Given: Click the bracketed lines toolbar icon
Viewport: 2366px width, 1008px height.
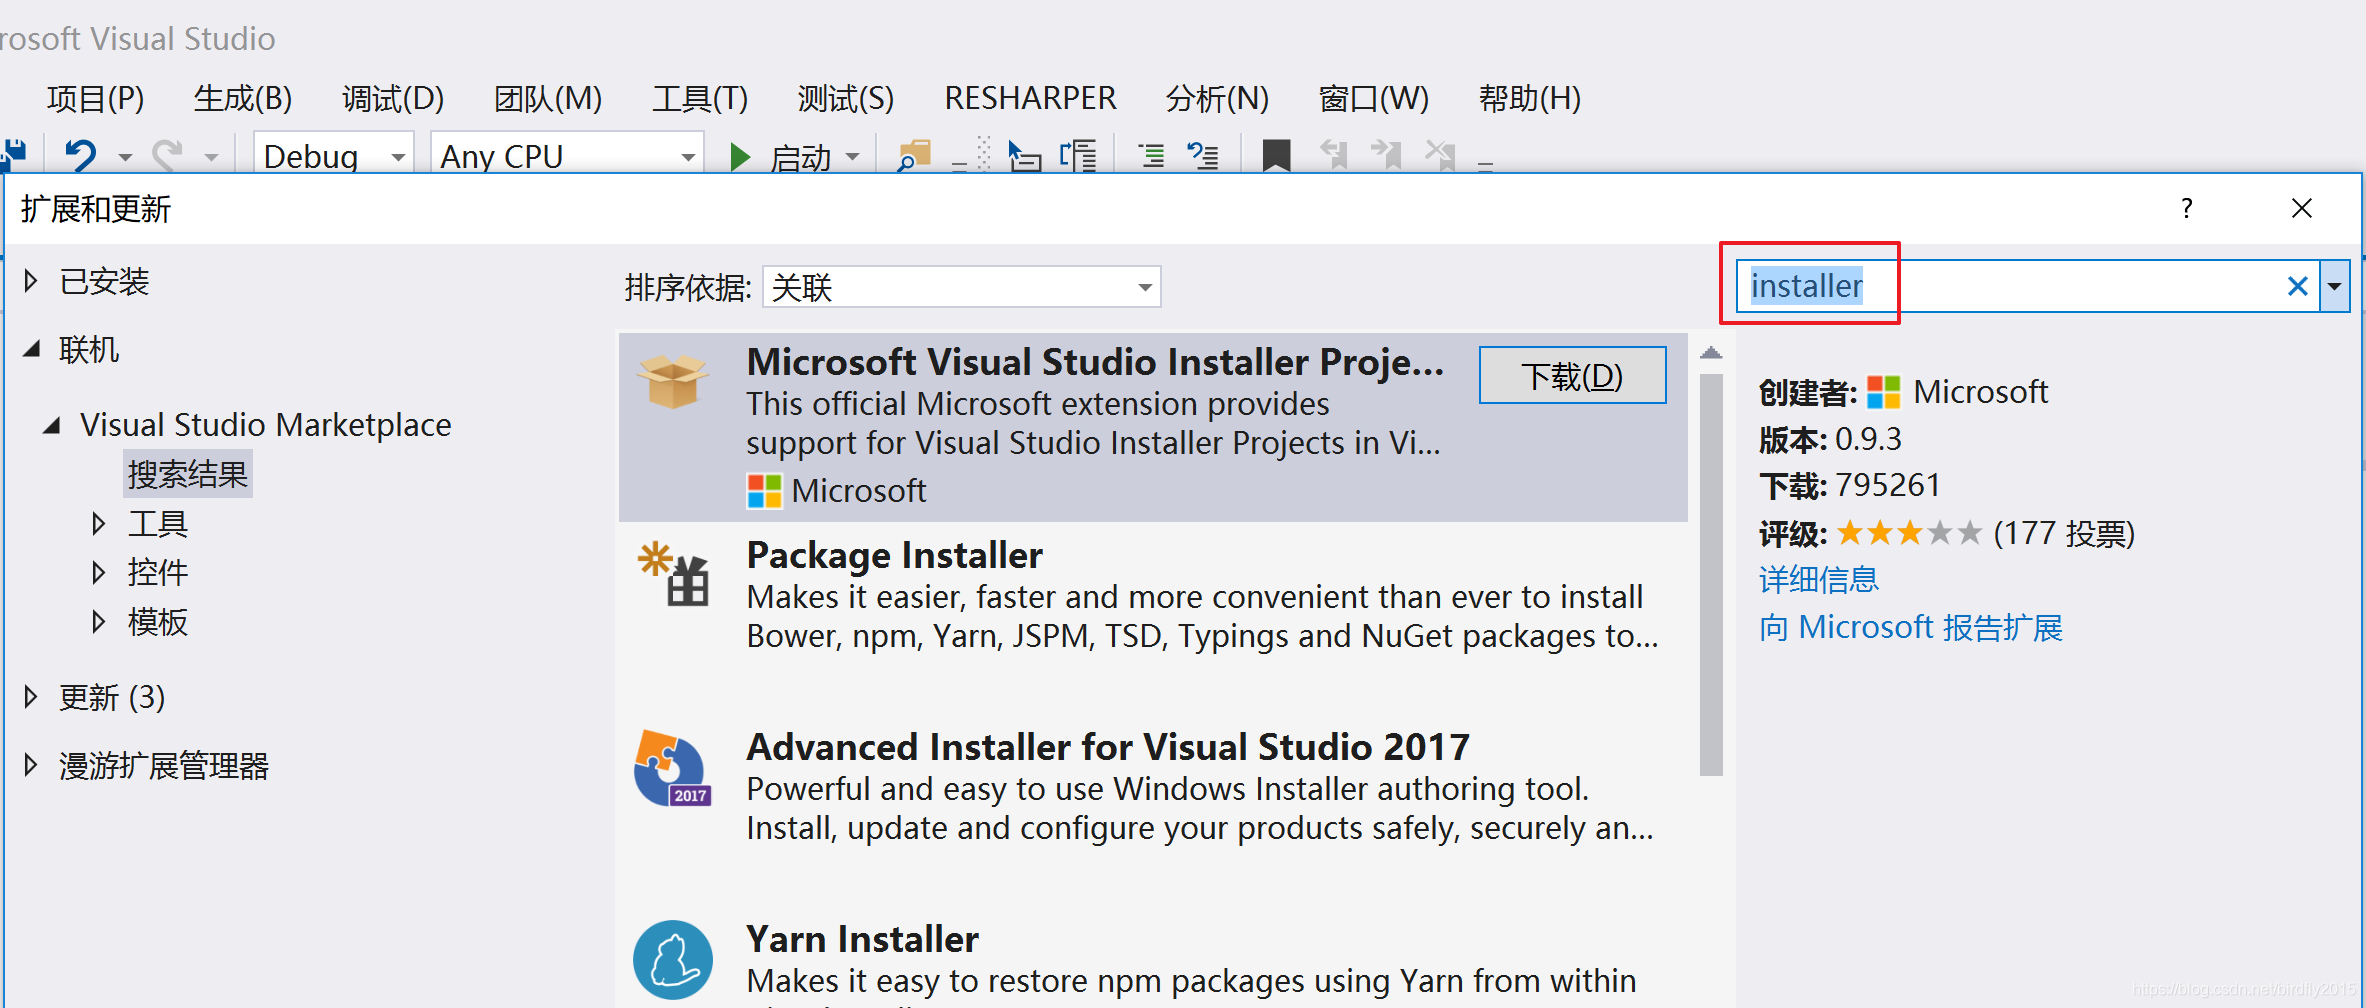Looking at the screenshot, I should pyautogui.click(x=1079, y=156).
